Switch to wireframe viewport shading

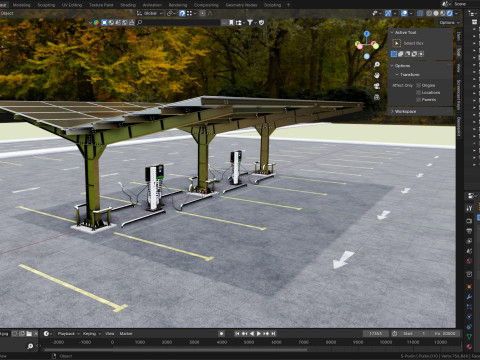point(429,13)
